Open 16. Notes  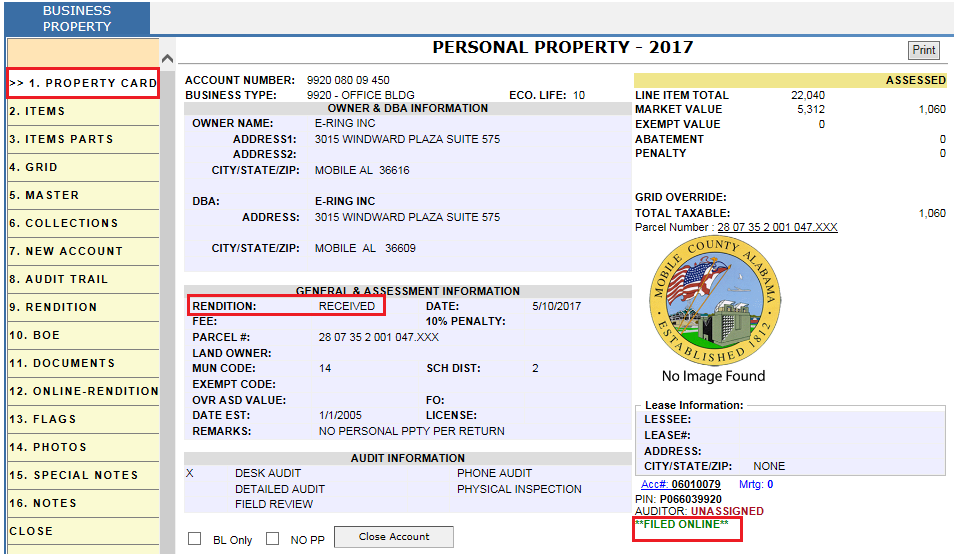pyautogui.click(x=83, y=503)
